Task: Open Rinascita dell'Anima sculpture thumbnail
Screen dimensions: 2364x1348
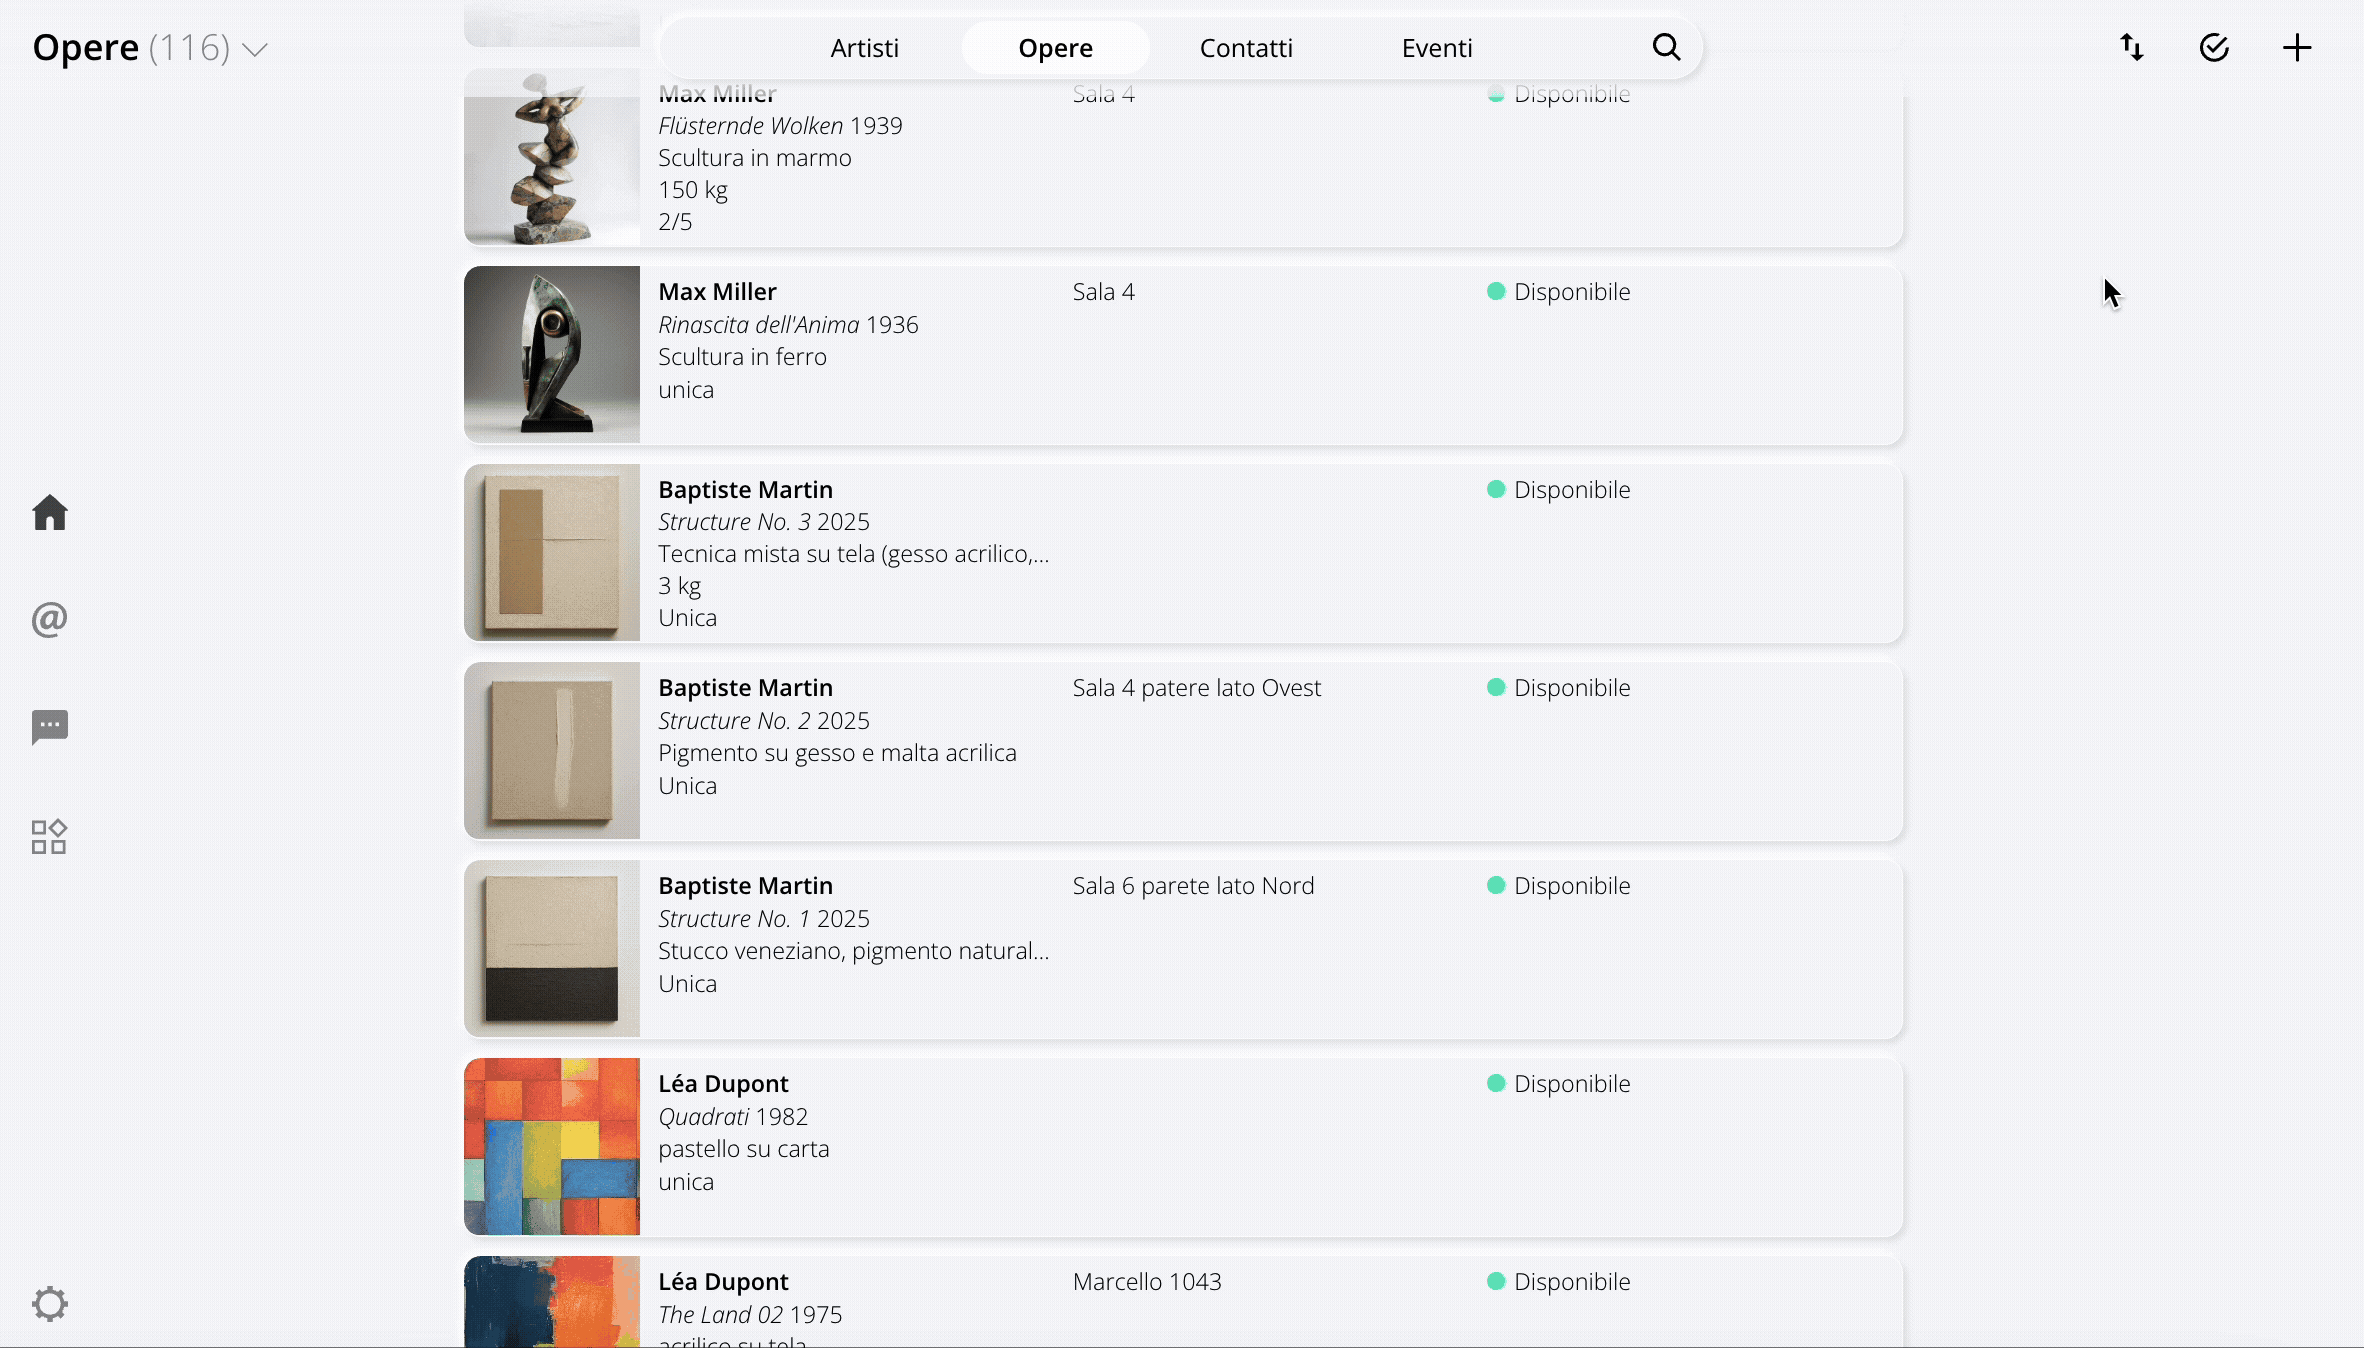Action: 552,354
